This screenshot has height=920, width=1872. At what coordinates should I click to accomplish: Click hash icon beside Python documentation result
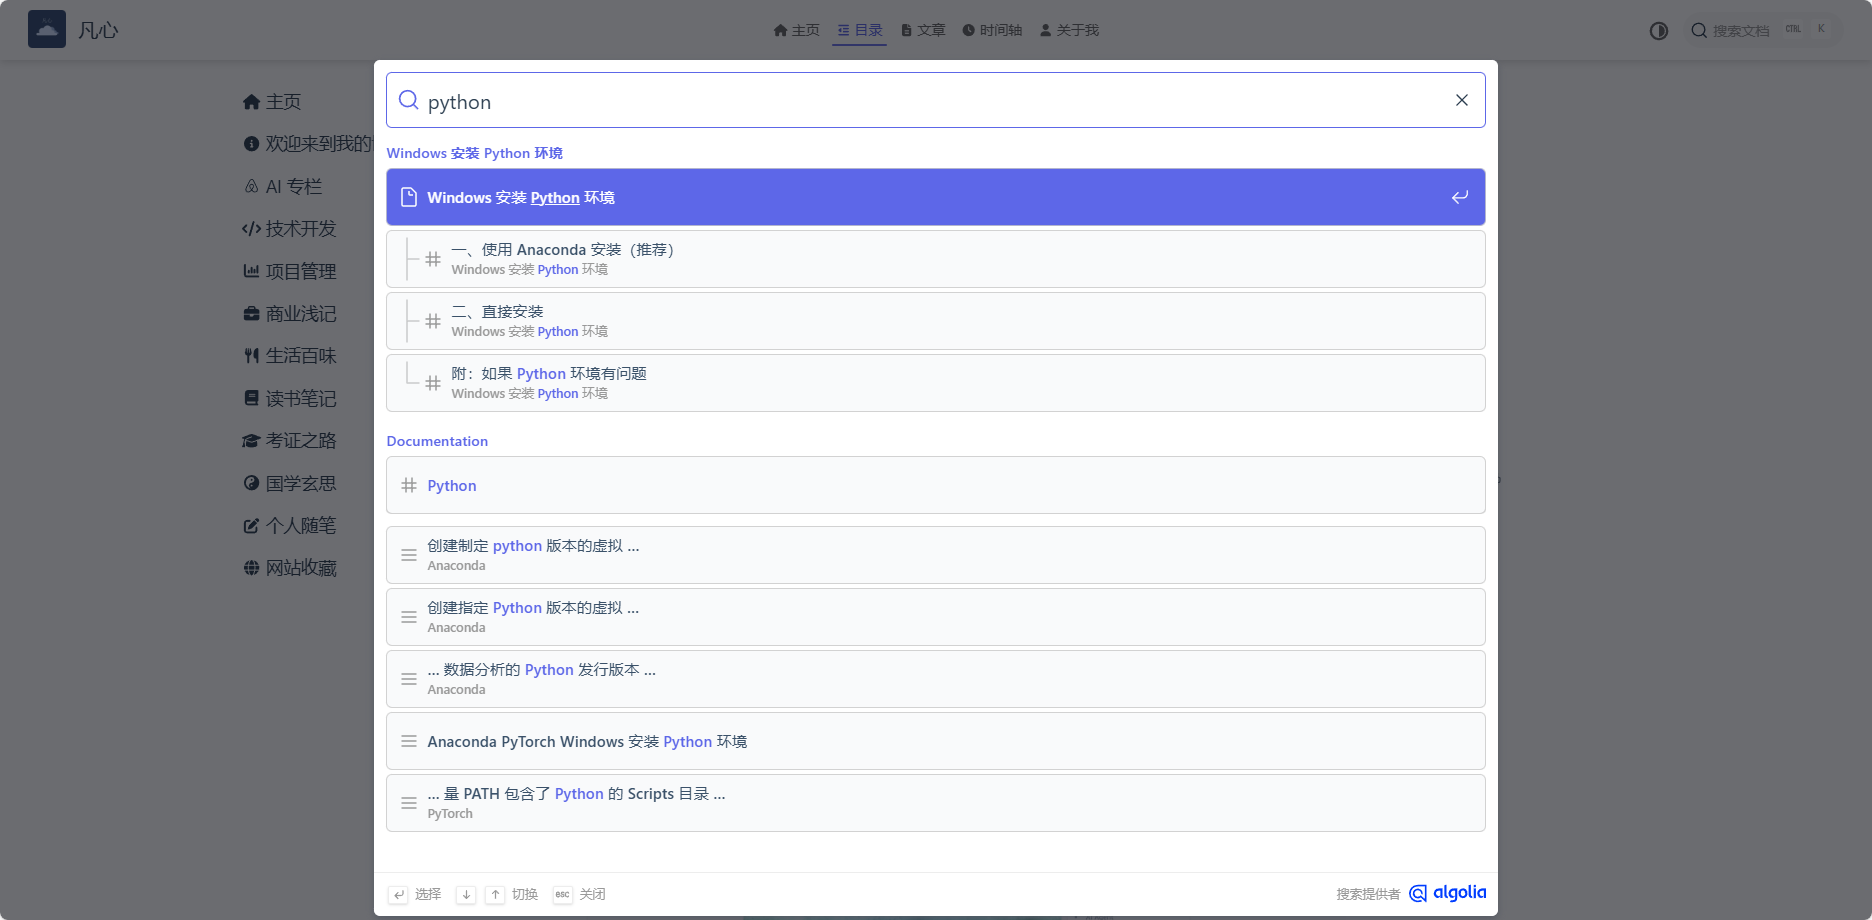[409, 485]
